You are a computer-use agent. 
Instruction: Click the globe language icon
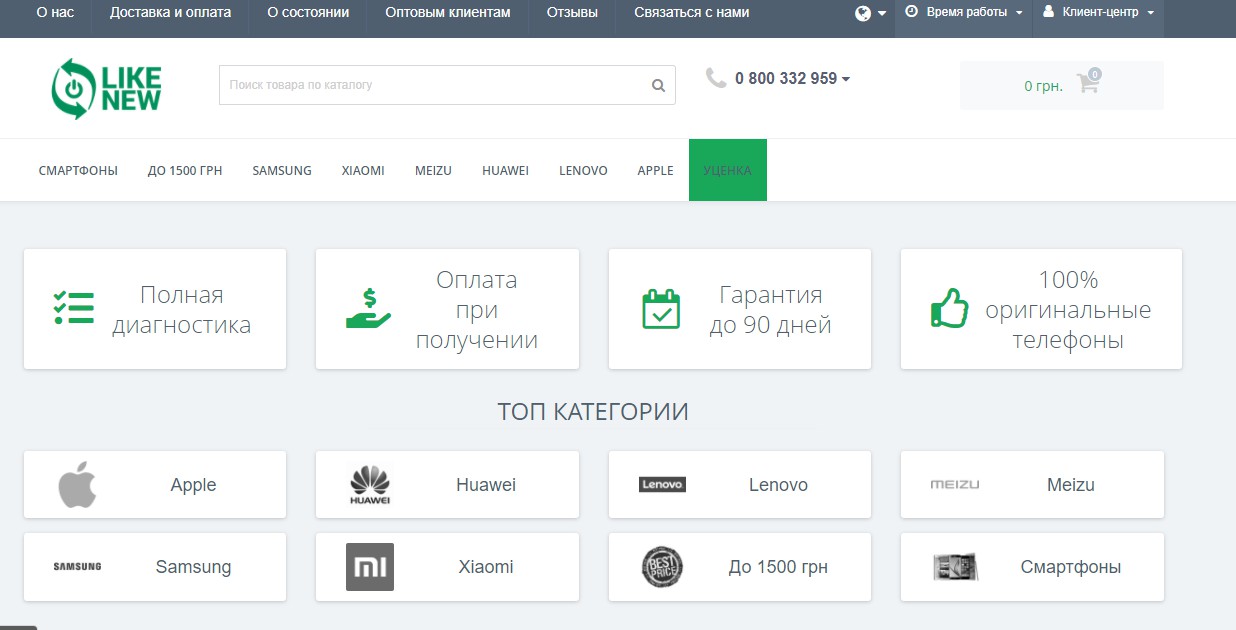[x=863, y=13]
